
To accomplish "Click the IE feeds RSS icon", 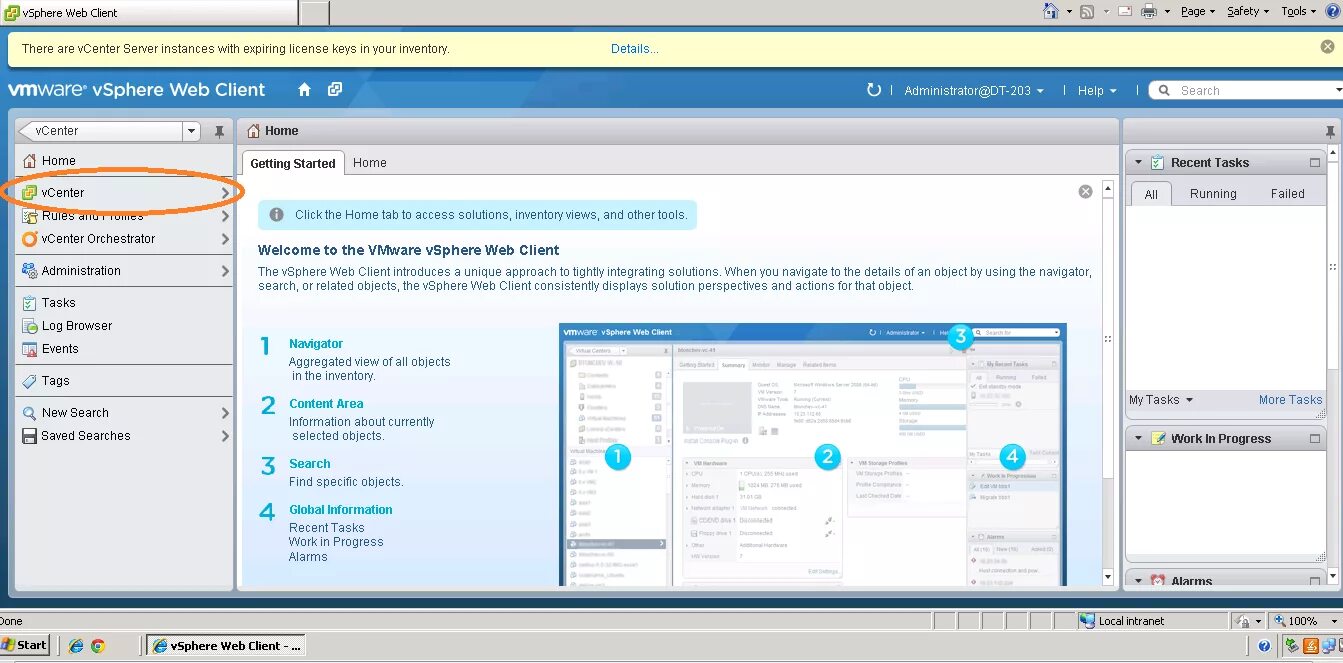I will (1086, 11).
